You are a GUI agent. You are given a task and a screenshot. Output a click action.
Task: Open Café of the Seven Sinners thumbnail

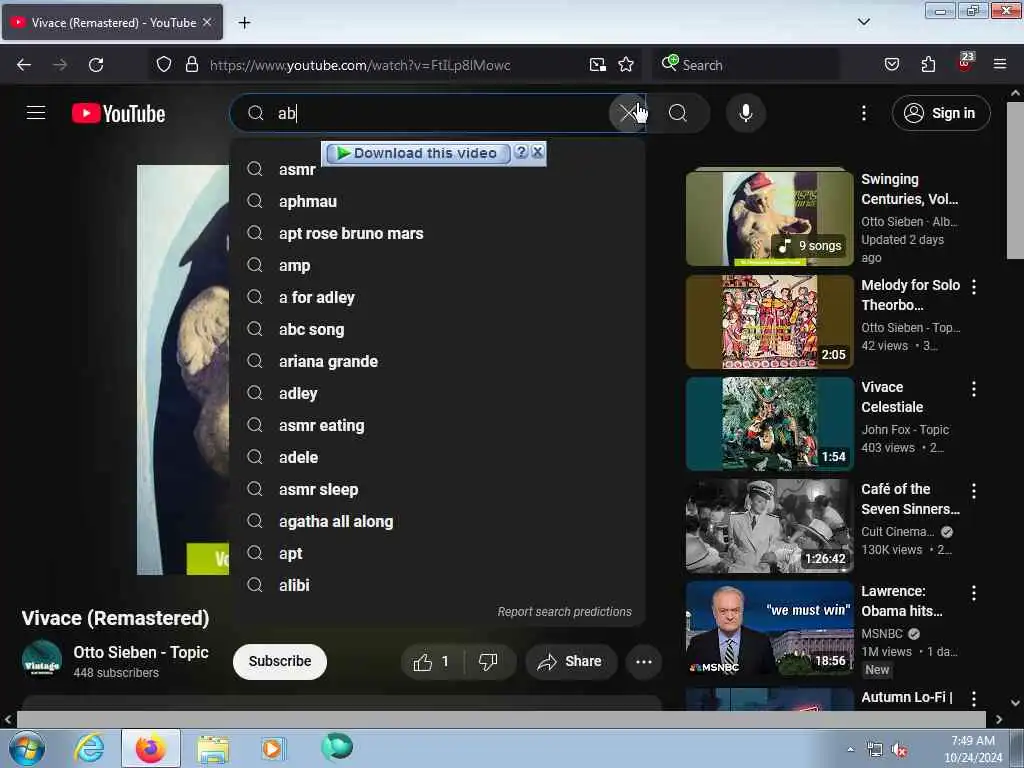tap(769, 526)
